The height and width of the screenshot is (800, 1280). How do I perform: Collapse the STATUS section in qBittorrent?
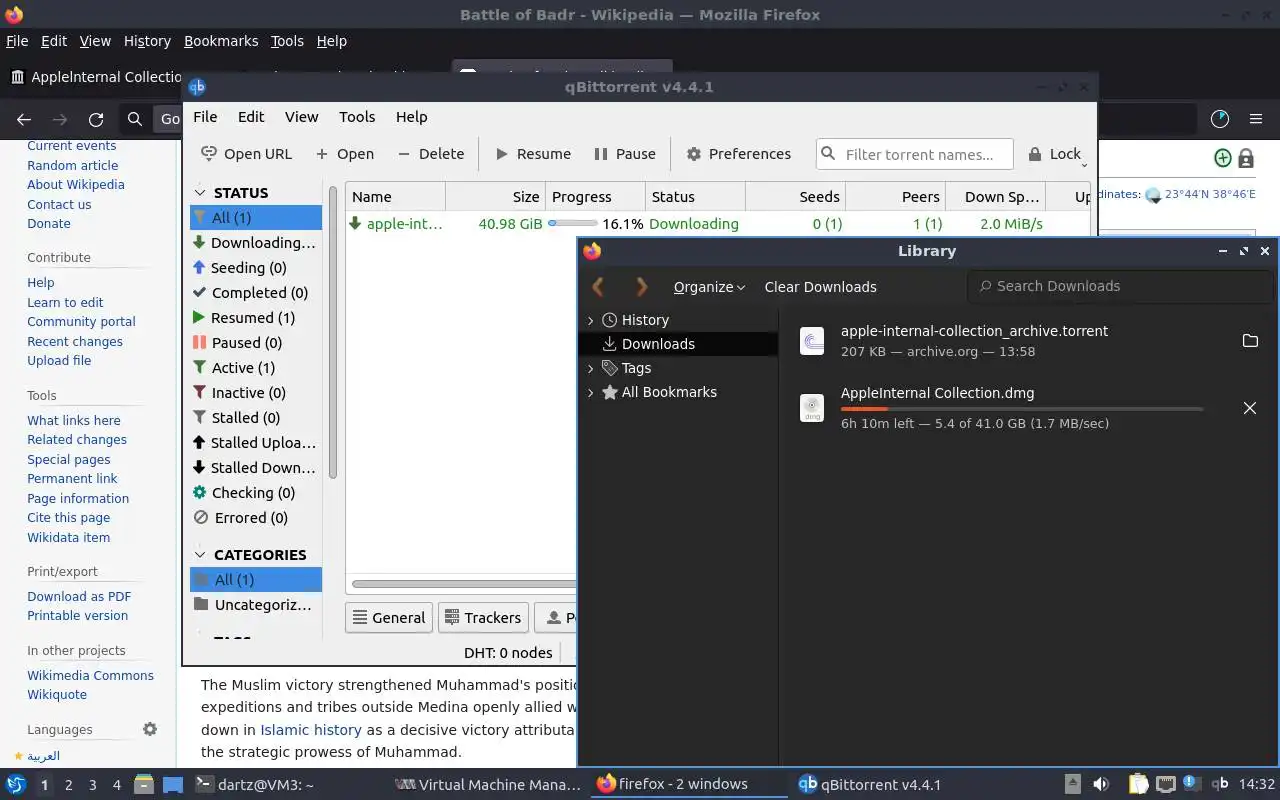[199, 193]
